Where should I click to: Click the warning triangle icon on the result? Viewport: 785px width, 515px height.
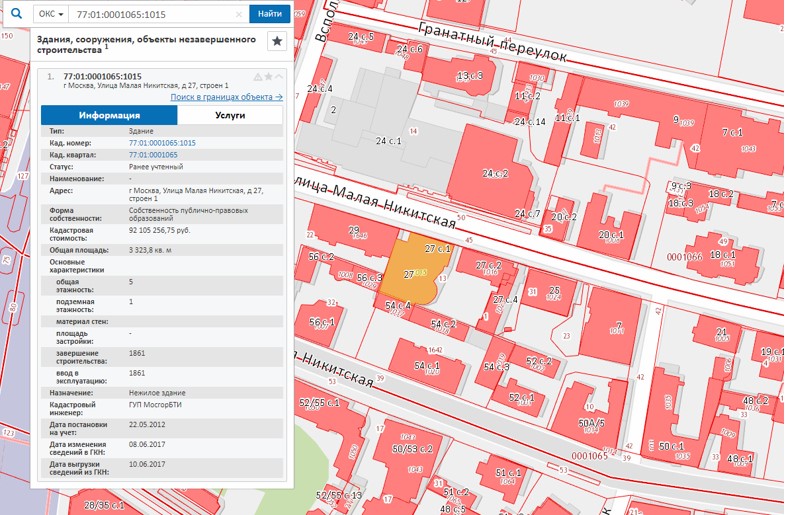point(257,76)
